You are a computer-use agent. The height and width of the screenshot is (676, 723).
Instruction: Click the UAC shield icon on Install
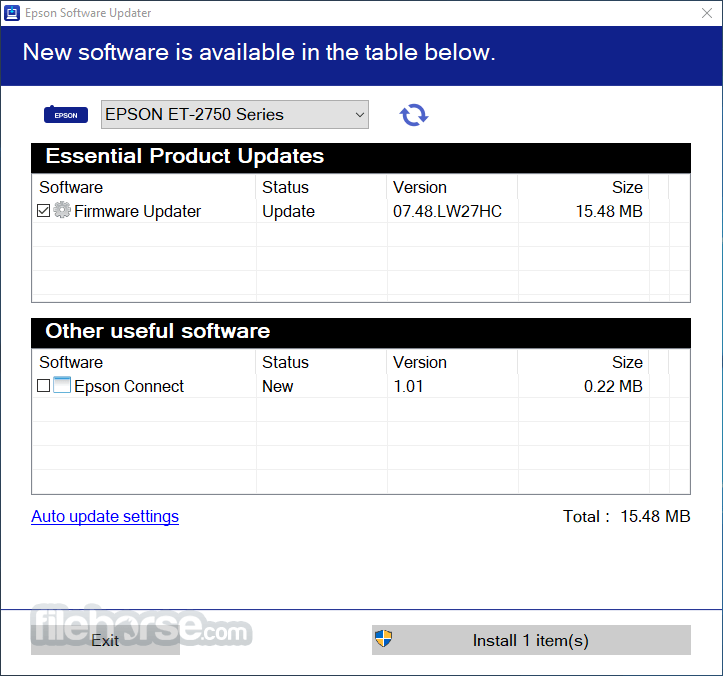(x=383, y=639)
